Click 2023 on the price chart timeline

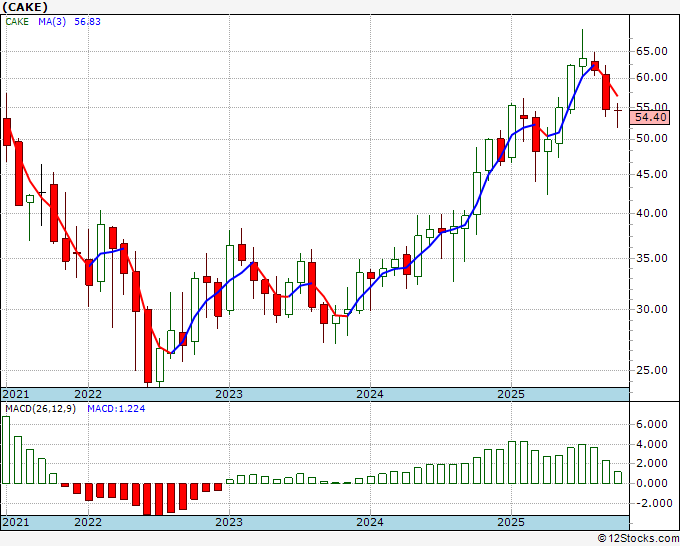pyautogui.click(x=229, y=394)
